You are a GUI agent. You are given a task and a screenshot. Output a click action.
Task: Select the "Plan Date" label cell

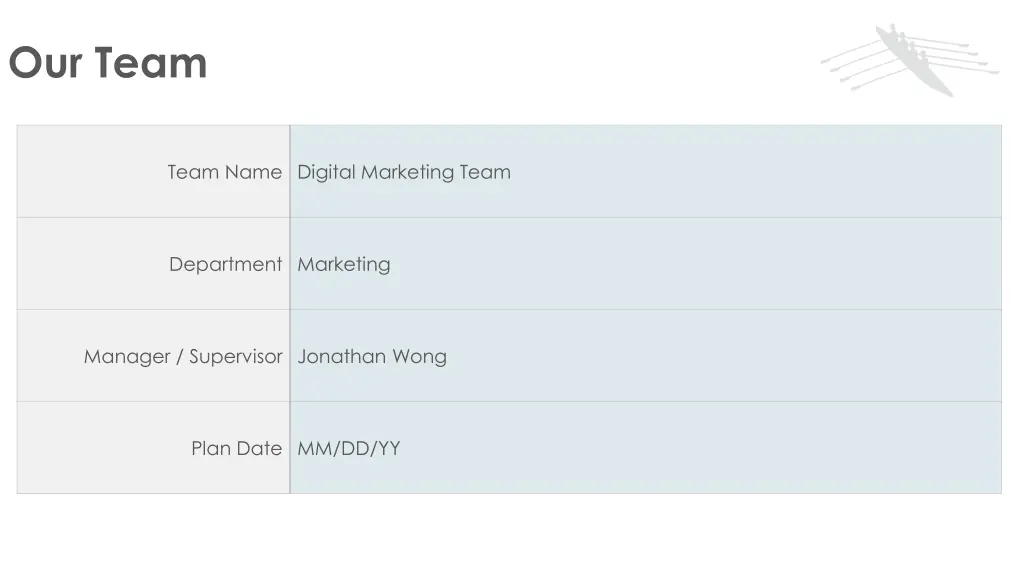click(153, 447)
